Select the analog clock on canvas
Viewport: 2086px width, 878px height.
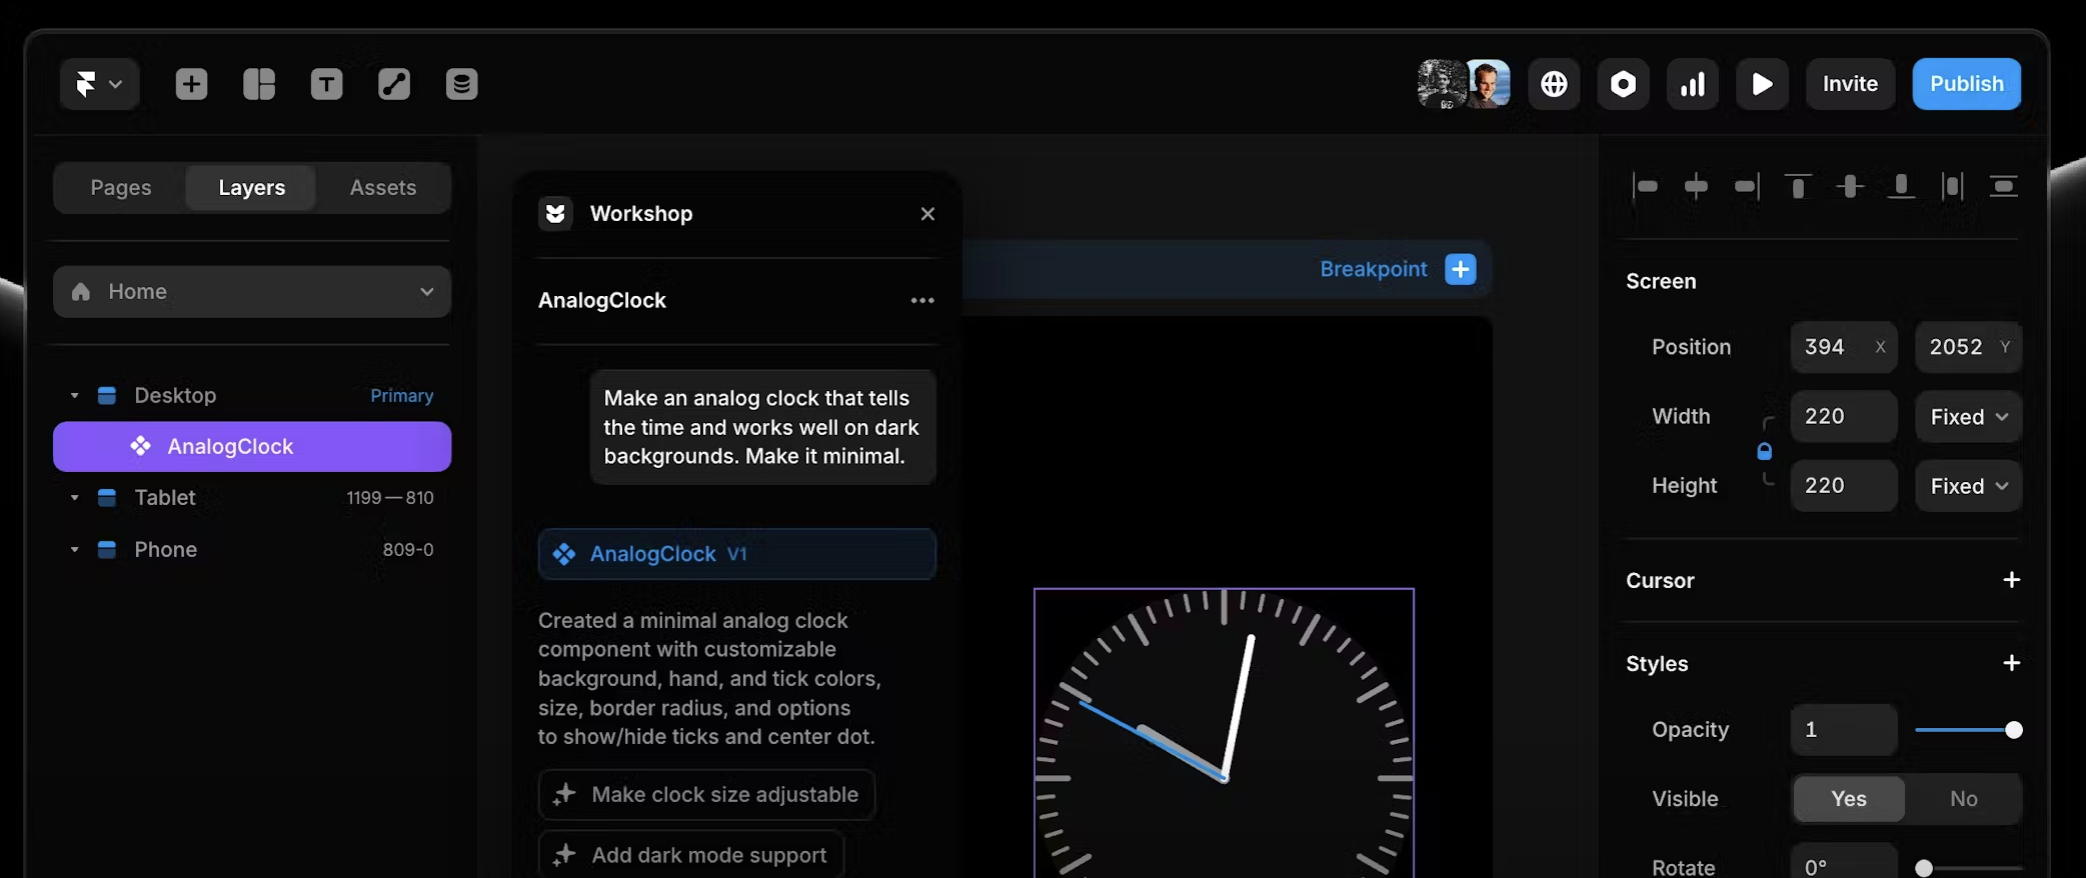tap(1224, 733)
